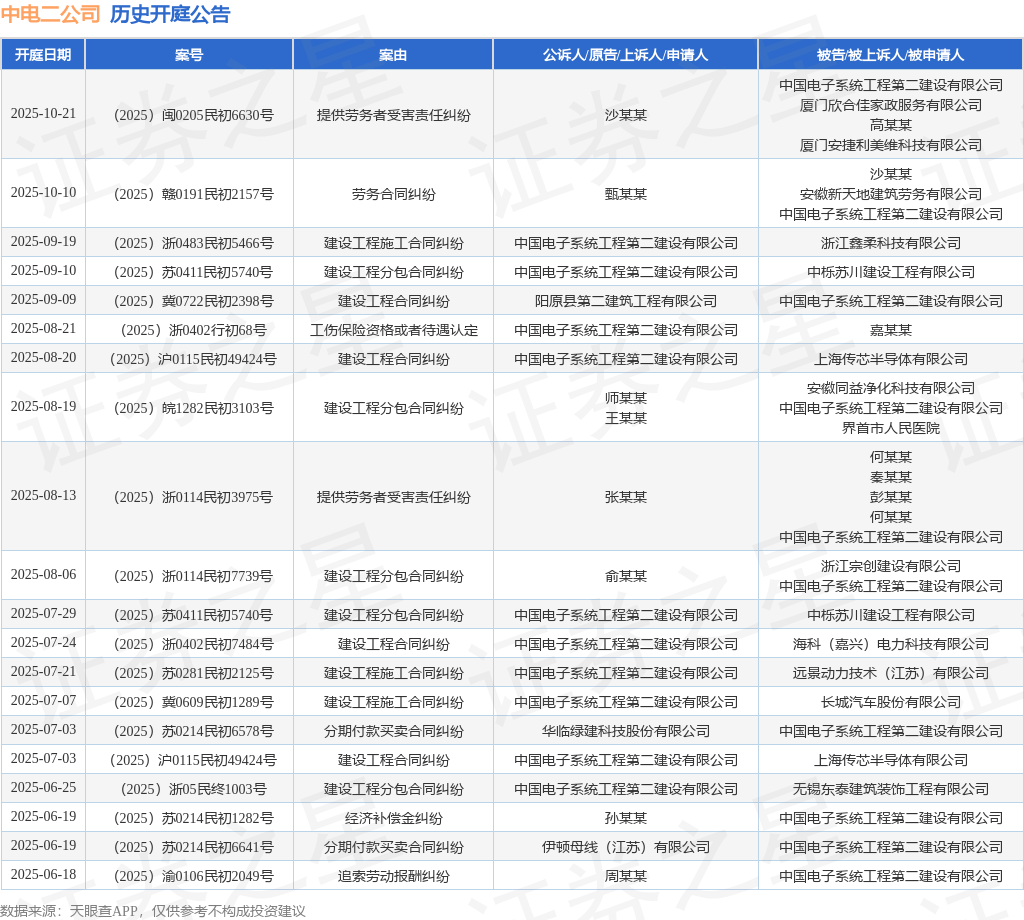Click defendant 长城汽车股份有限公司
The height and width of the screenshot is (920, 1024).
pyautogui.click(x=891, y=702)
